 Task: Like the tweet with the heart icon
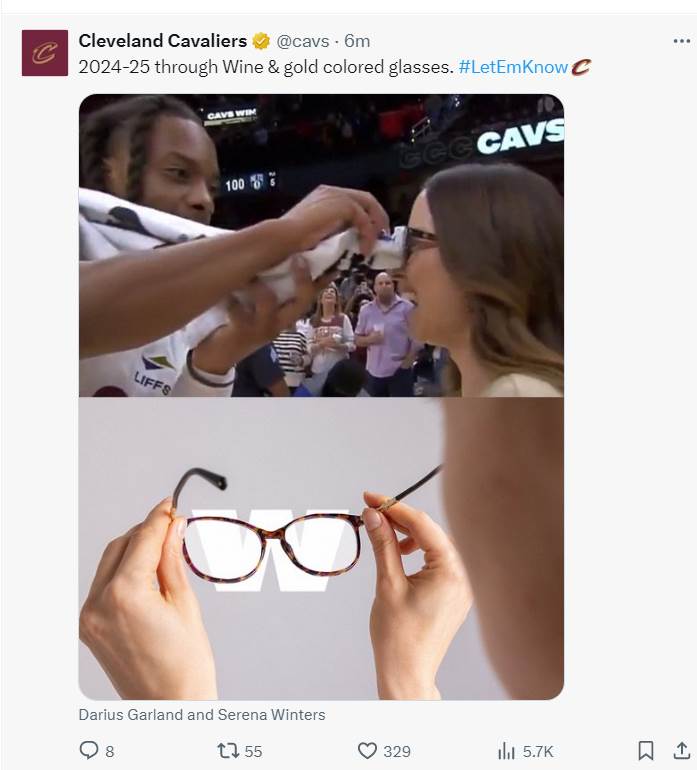tap(367, 751)
